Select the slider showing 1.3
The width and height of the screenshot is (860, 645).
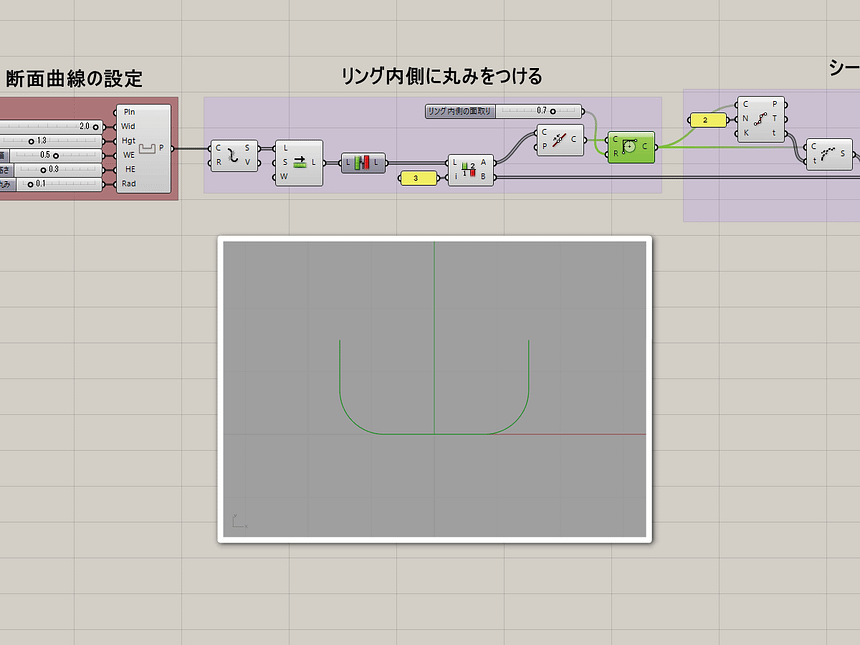pos(50,140)
